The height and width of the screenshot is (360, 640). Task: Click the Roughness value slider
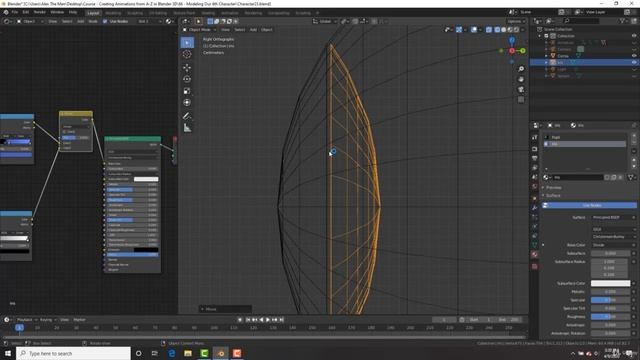610,317
